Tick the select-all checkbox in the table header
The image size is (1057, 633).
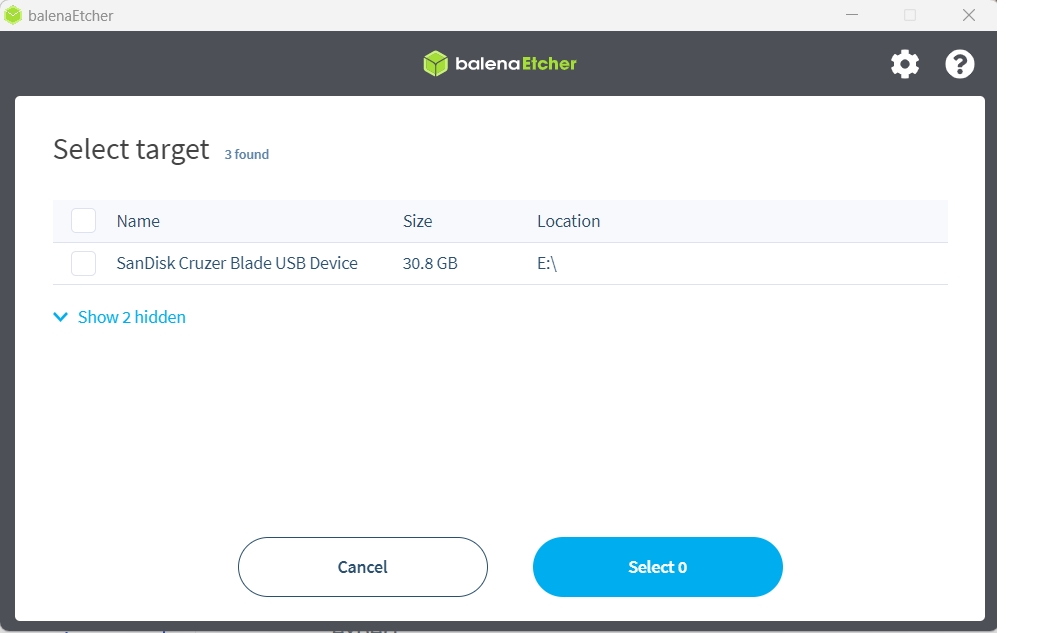[84, 221]
